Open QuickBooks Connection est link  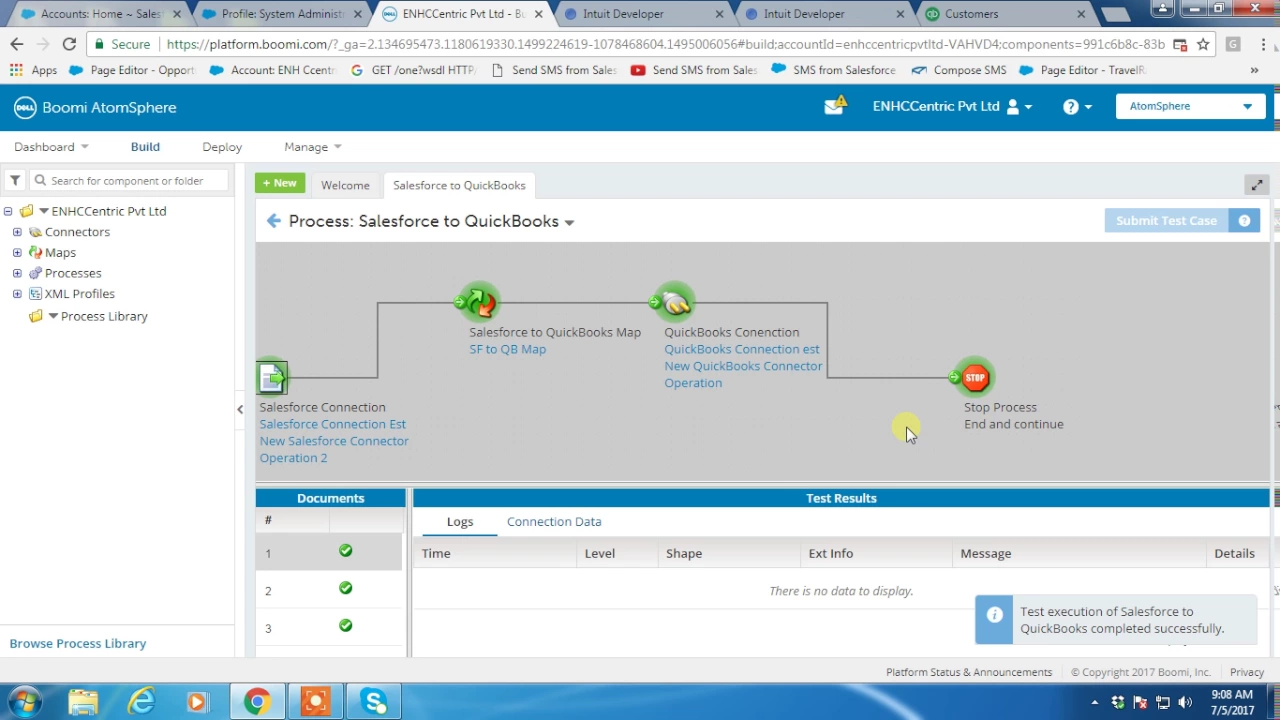[742, 349]
